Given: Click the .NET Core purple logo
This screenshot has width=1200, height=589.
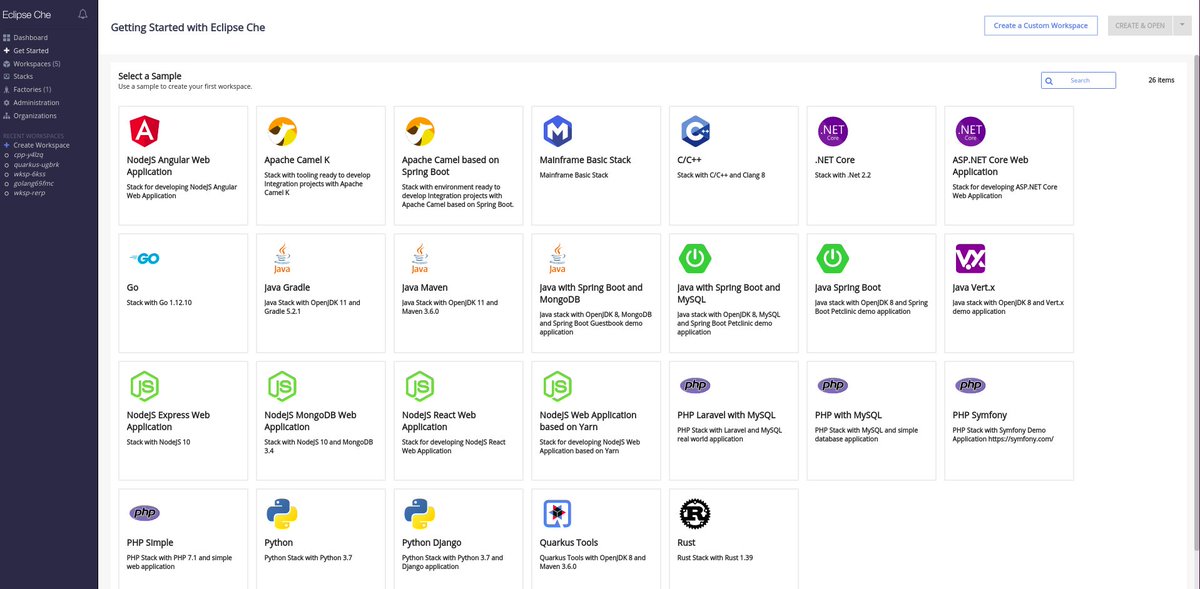Looking at the screenshot, I should pyautogui.click(x=833, y=131).
